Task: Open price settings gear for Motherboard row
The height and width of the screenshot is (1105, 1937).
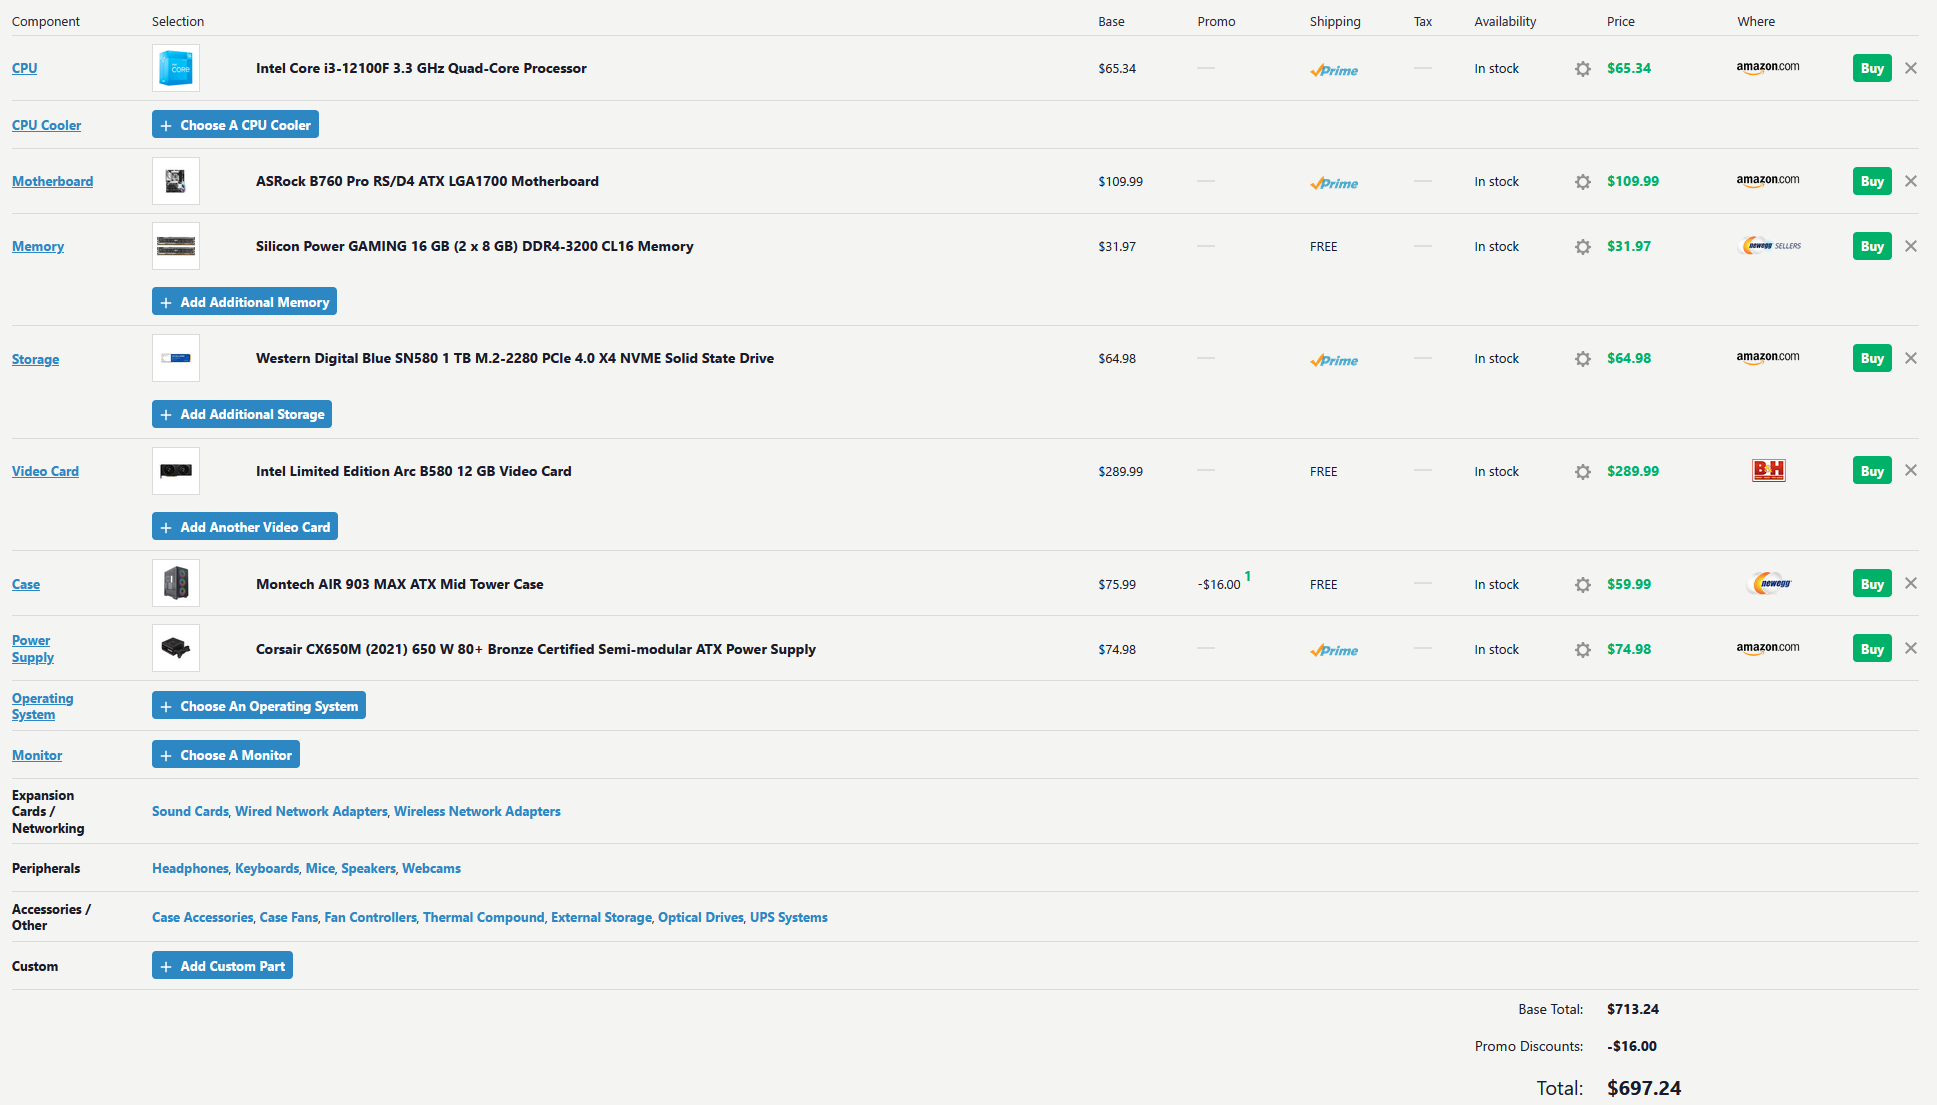Action: pos(1582,182)
